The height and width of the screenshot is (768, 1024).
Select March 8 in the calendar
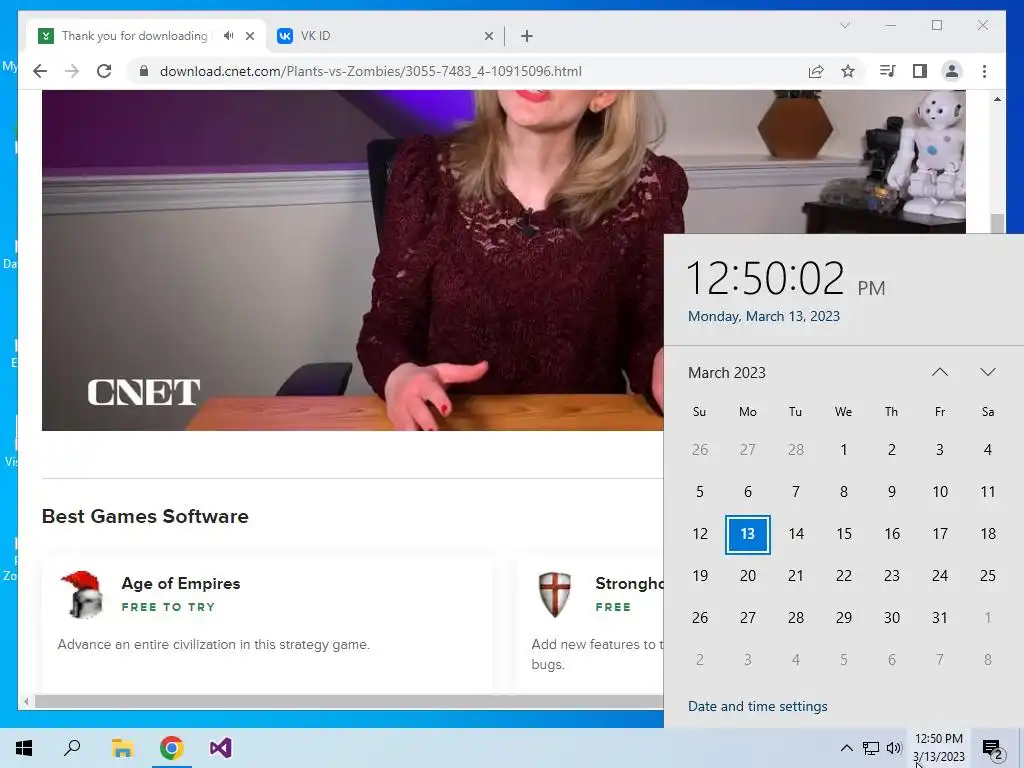pos(844,492)
